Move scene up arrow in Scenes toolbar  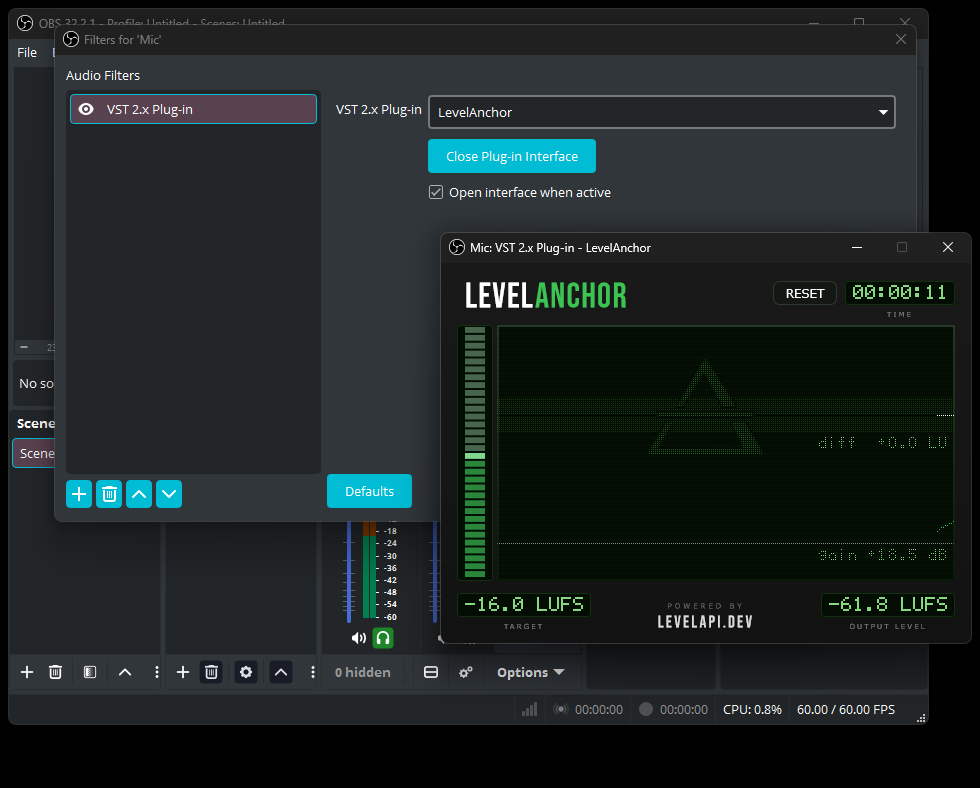point(125,672)
